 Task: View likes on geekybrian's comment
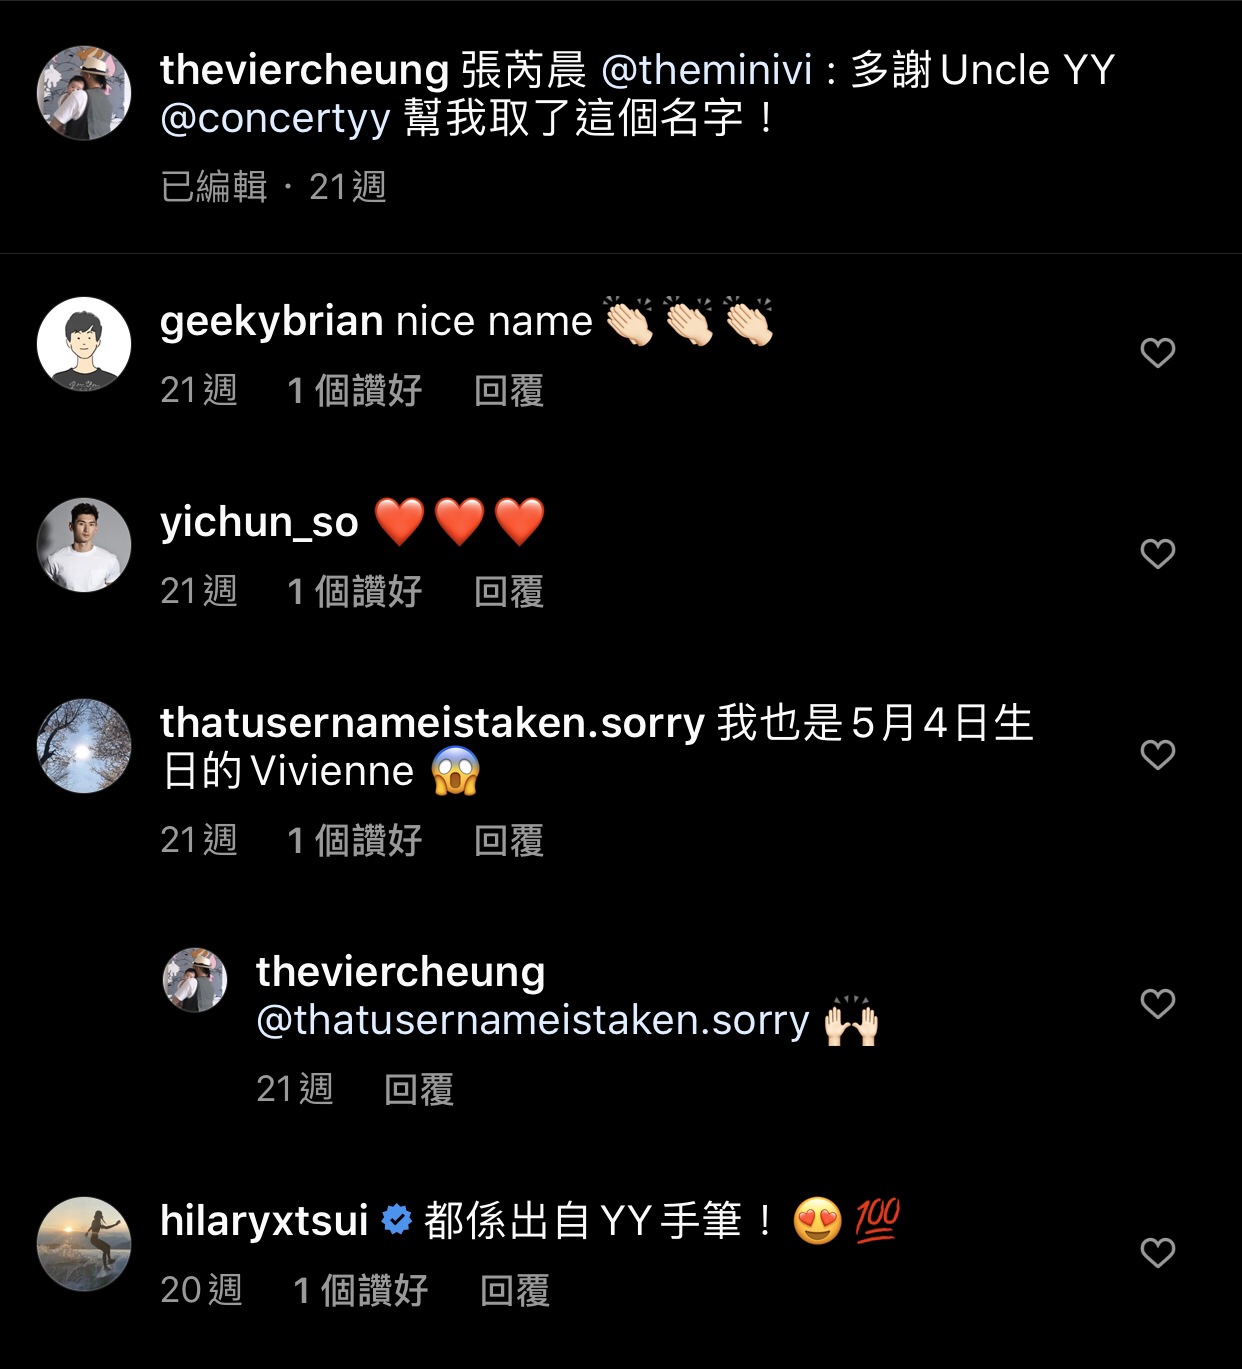354,391
